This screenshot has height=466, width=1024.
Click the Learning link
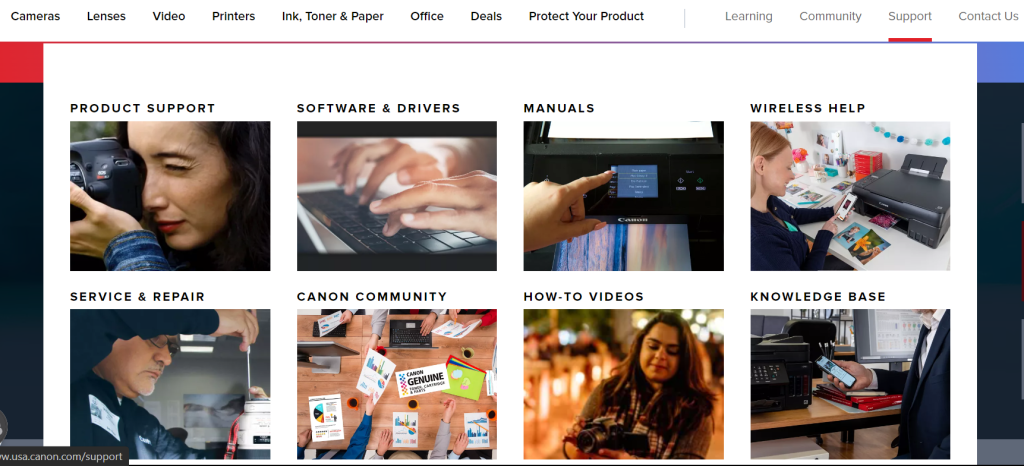[x=748, y=16]
